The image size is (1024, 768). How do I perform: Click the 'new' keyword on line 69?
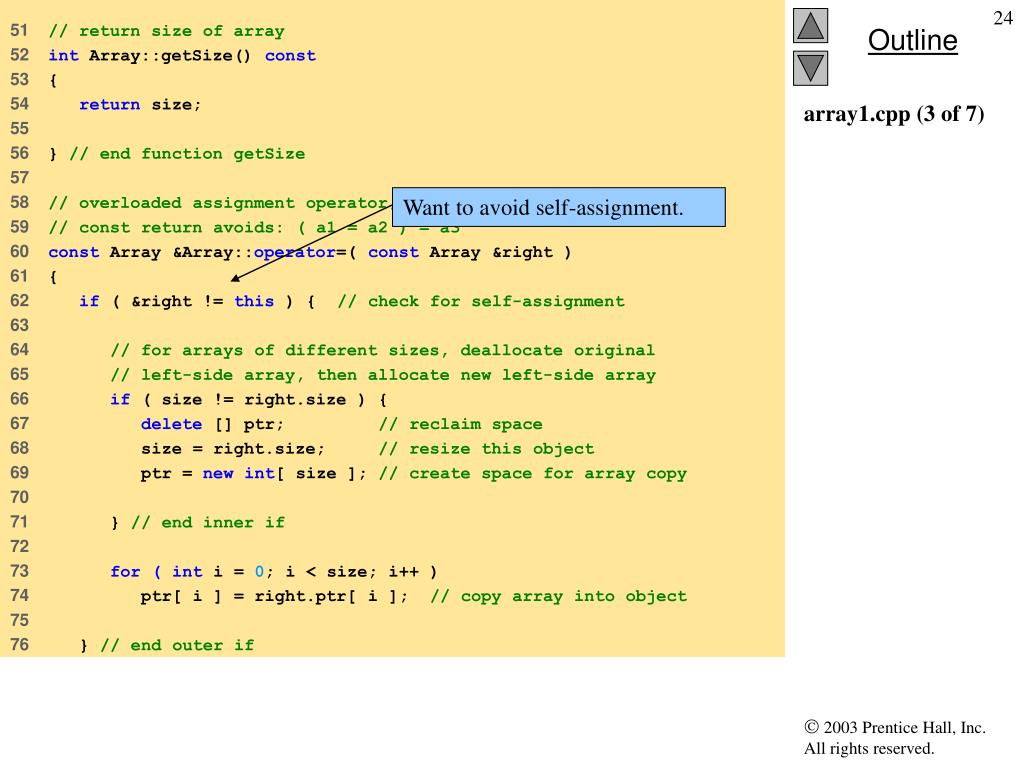tap(218, 473)
